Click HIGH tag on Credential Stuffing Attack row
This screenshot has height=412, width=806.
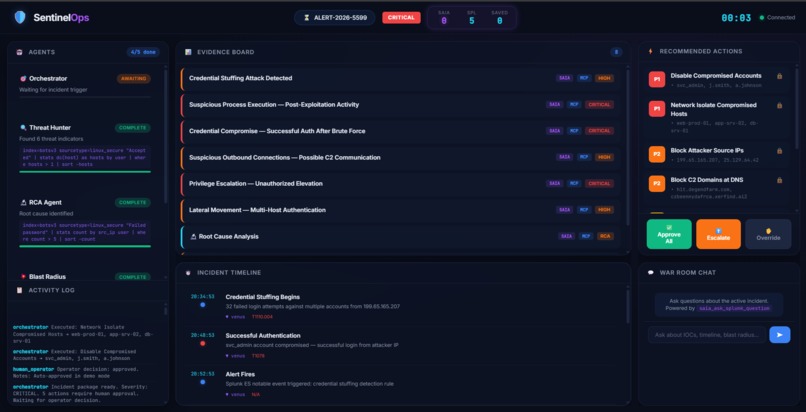point(604,78)
